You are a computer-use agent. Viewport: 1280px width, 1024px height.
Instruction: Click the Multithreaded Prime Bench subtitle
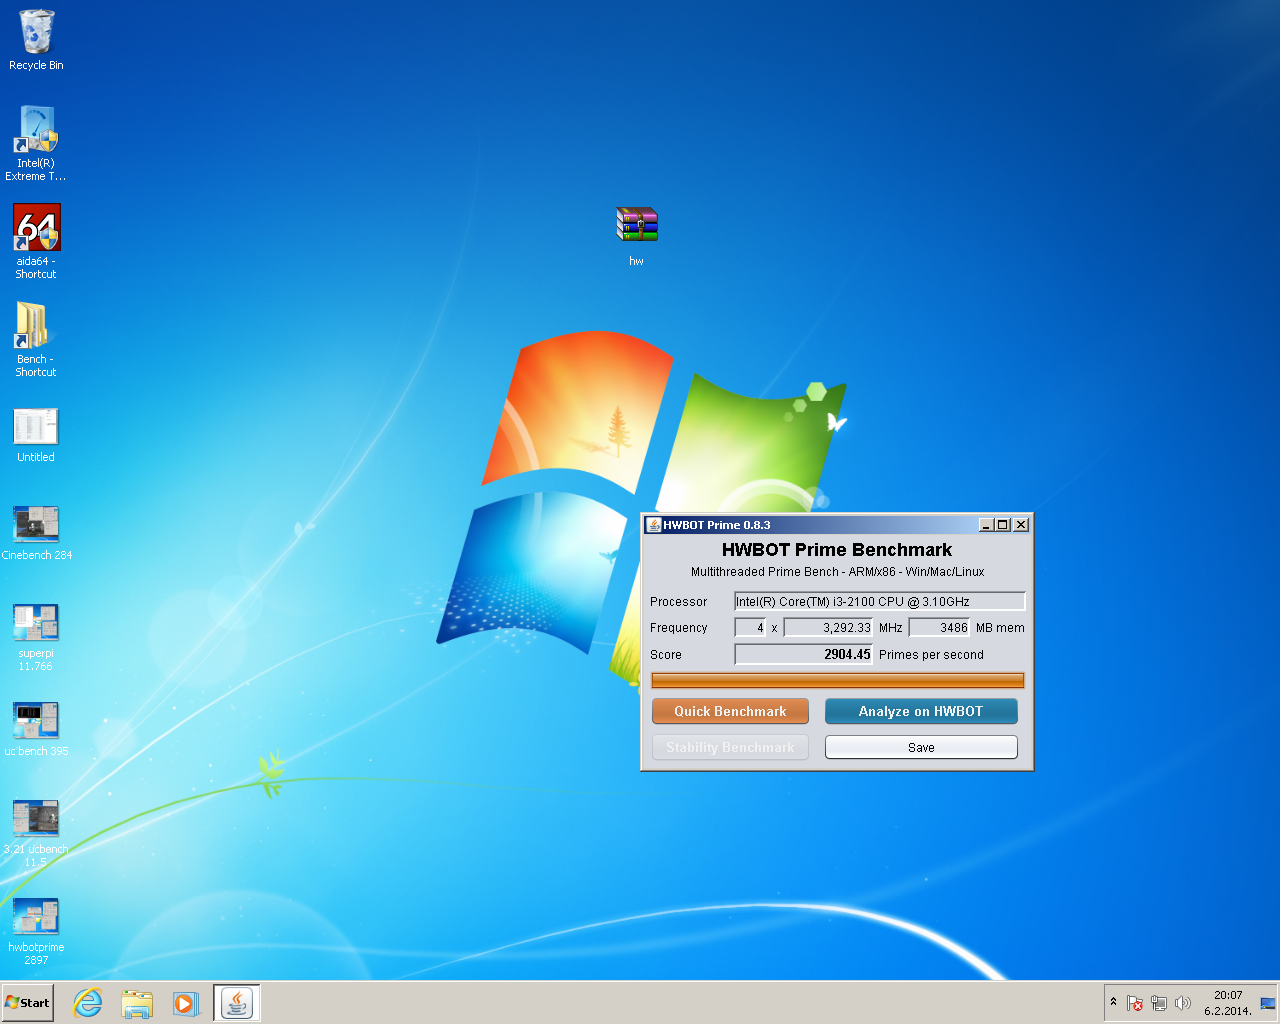point(838,572)
